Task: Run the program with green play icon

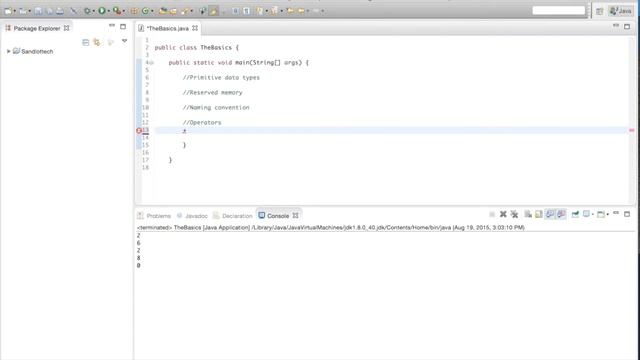Action: [x=102, y=11]
